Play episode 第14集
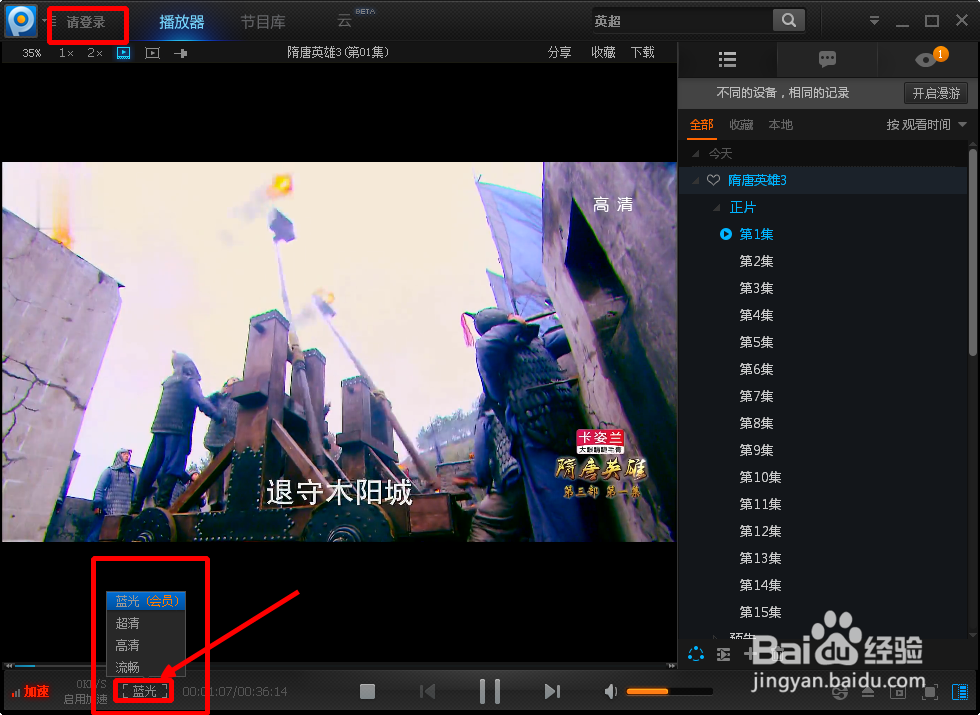Viewport: 980px width, 715px height. click(760, 585)
